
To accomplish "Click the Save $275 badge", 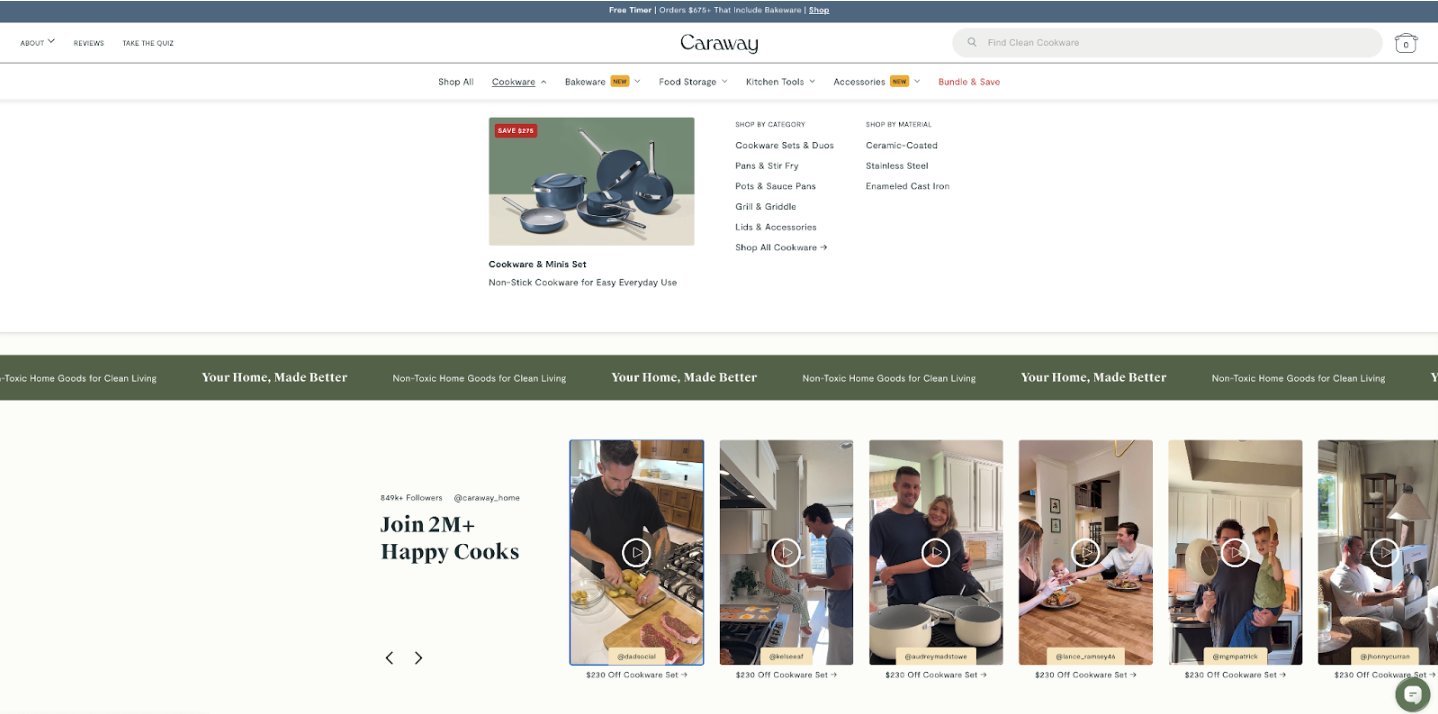I will [x=516, y=131].
